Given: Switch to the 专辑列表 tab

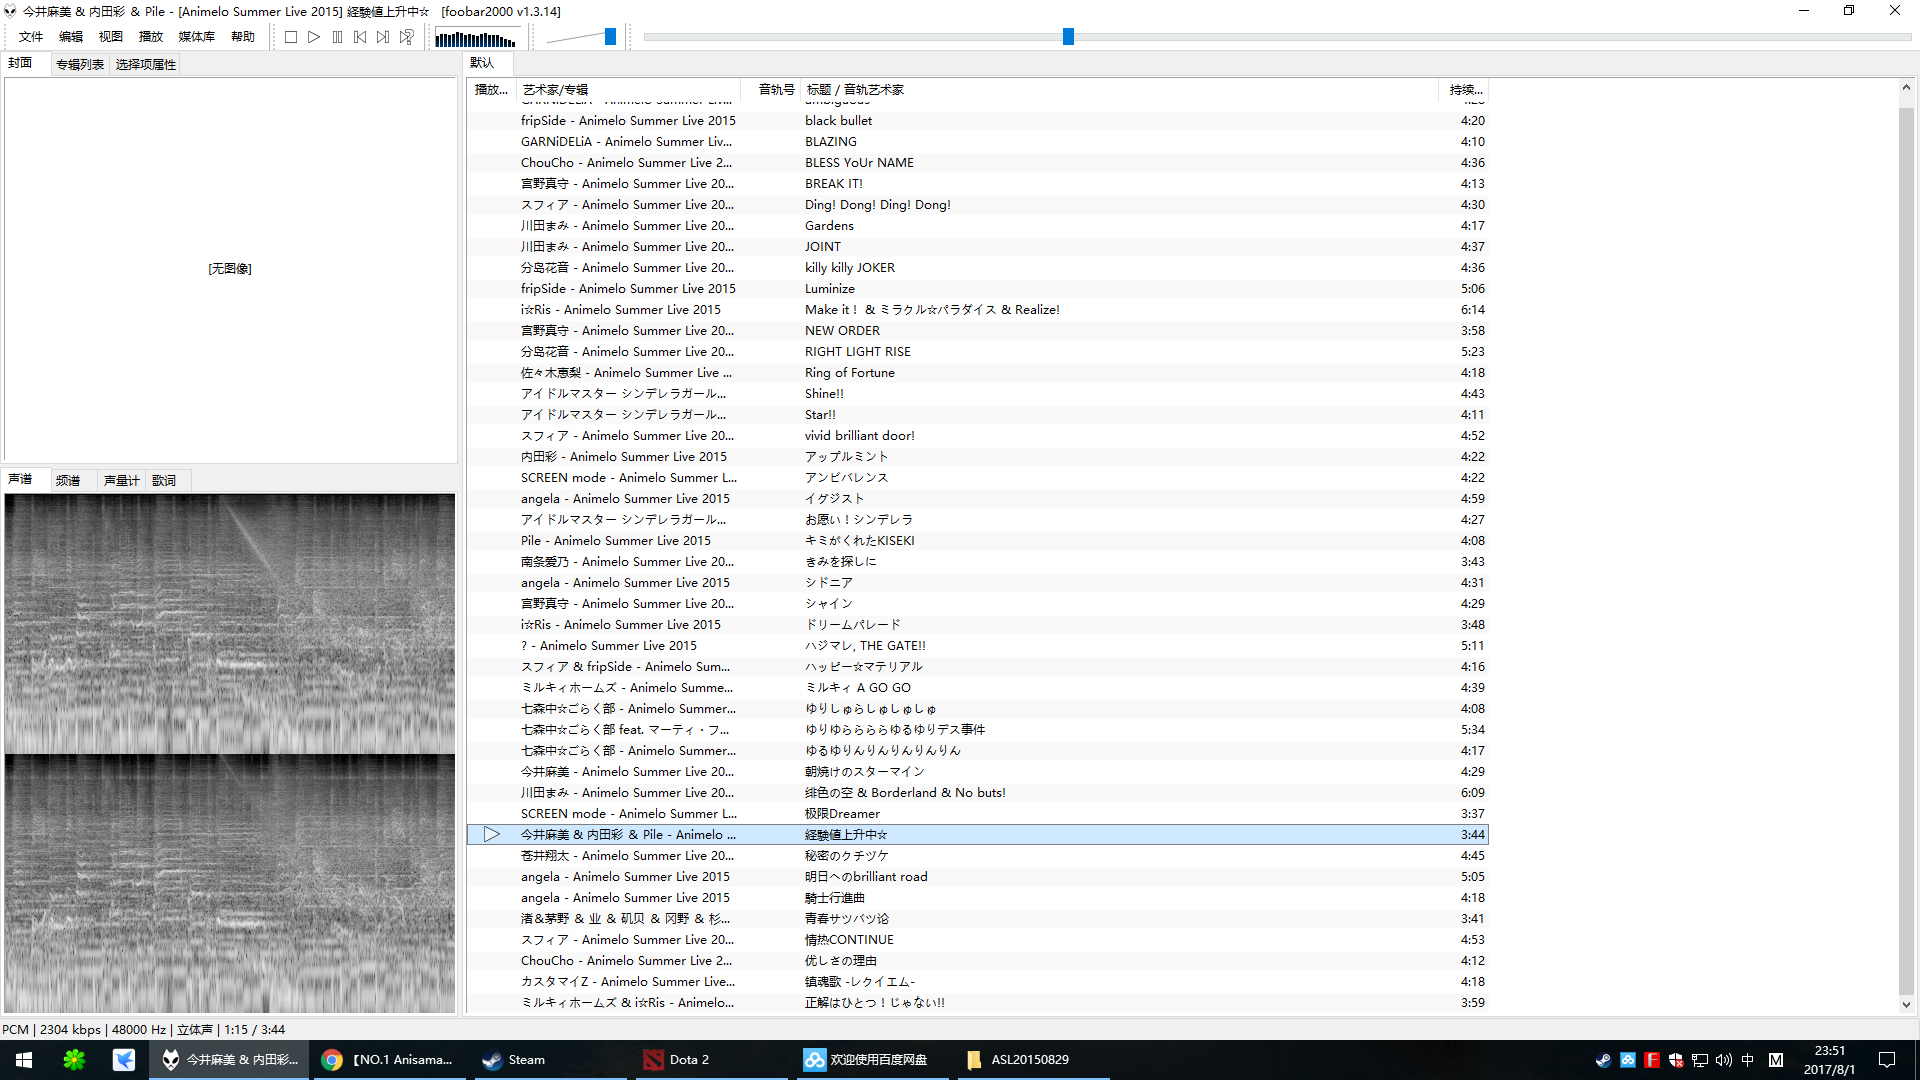Looking at the screenshot, I should click(x=80, y=64).
